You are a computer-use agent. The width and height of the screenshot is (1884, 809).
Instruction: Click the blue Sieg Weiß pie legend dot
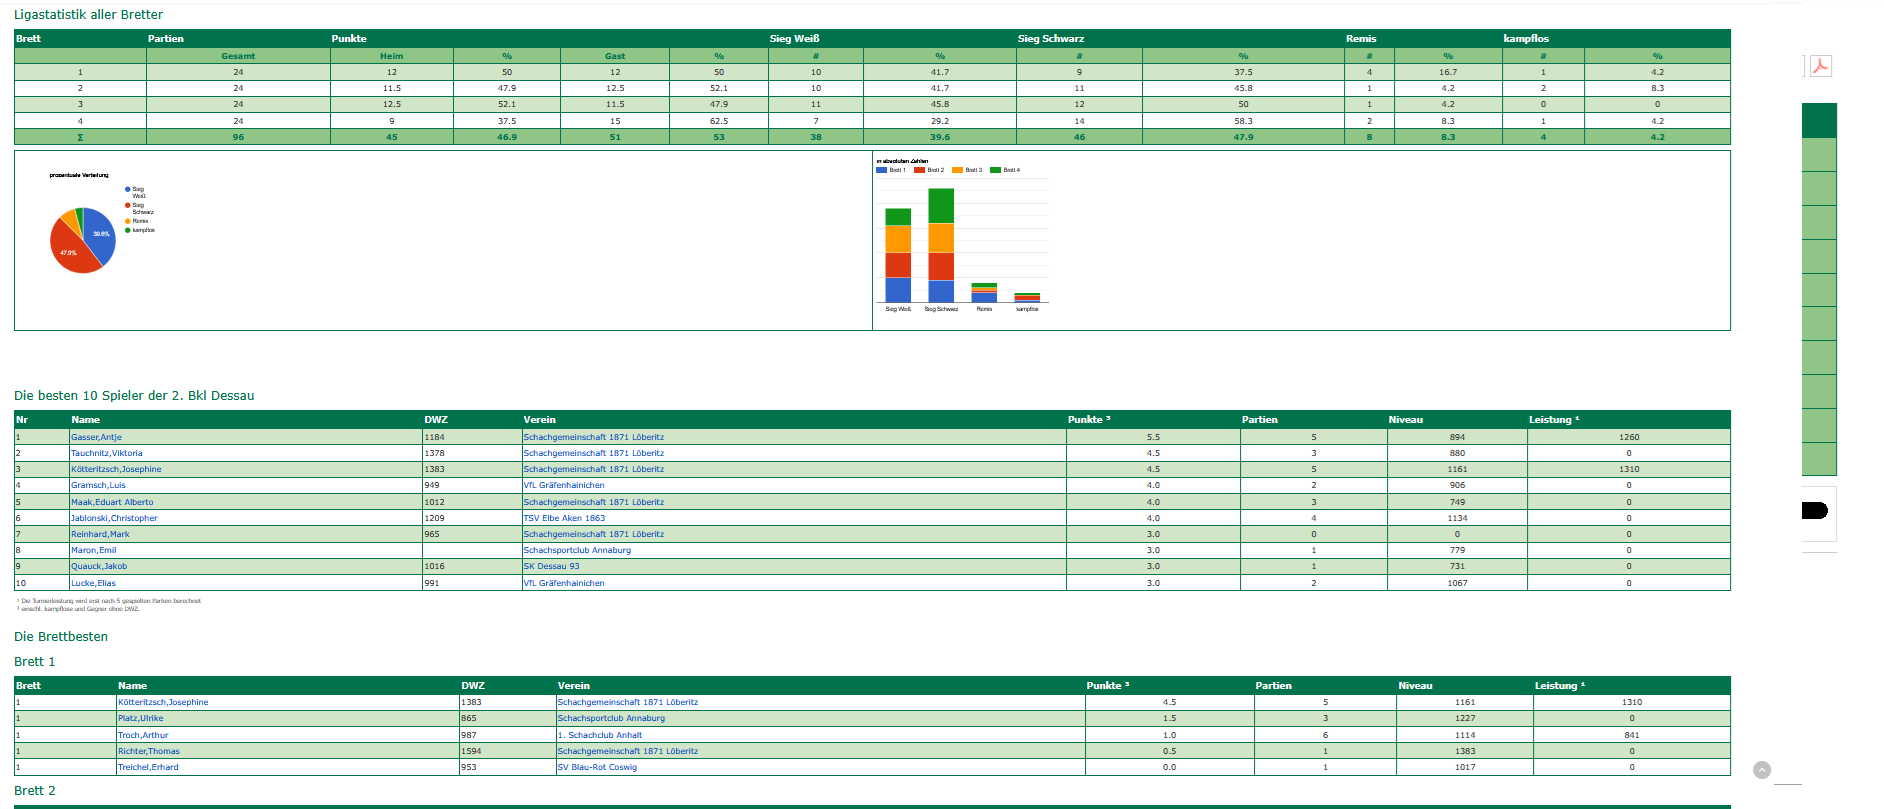128,189
